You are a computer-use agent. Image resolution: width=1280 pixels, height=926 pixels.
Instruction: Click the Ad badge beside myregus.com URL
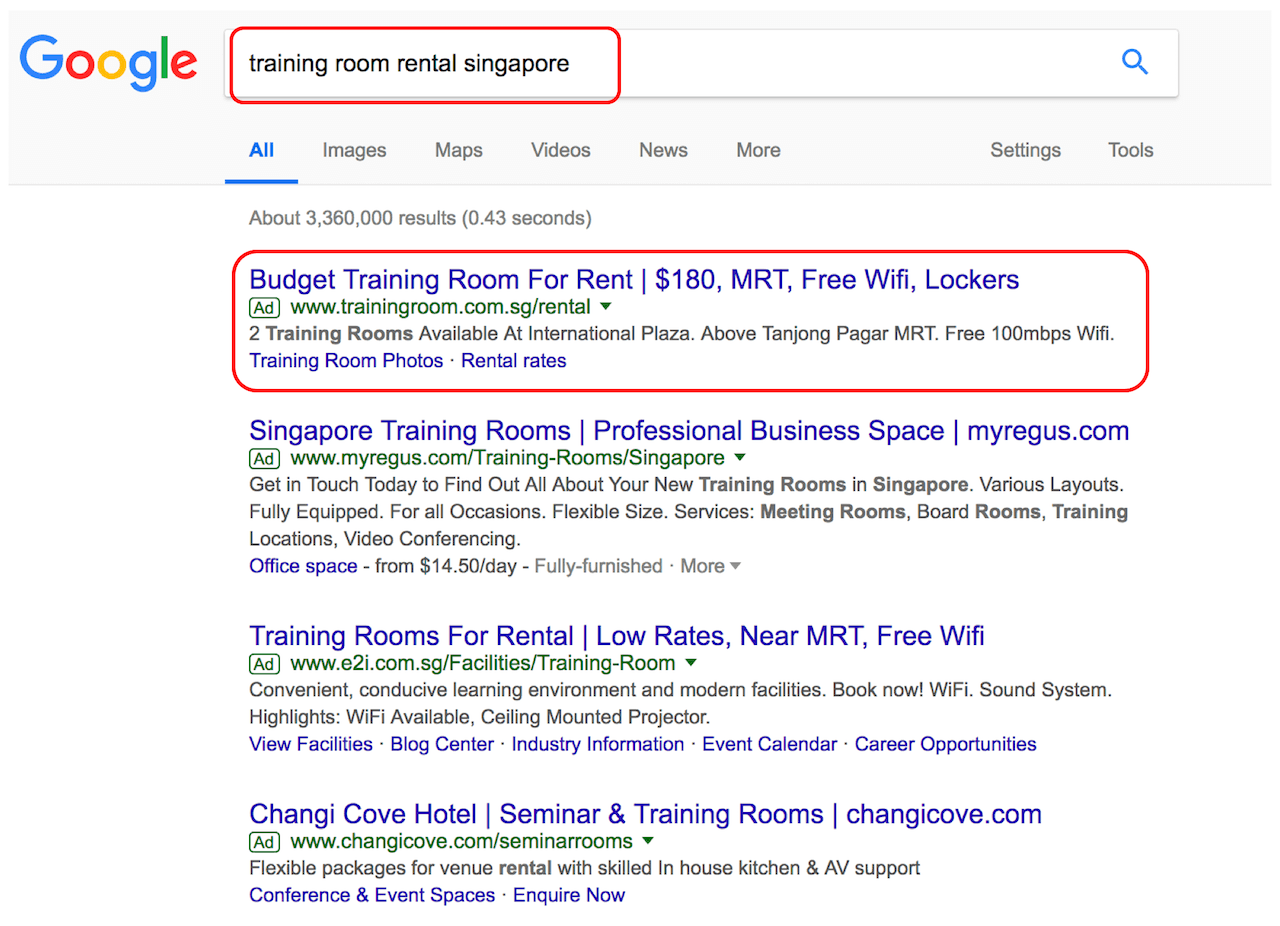(264, 458)
